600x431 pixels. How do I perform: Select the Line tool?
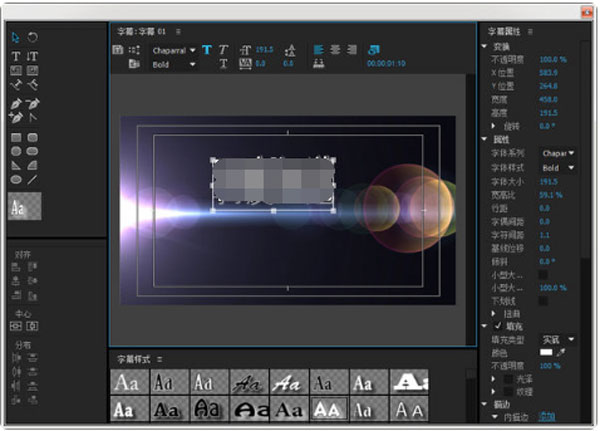[32, 179]
